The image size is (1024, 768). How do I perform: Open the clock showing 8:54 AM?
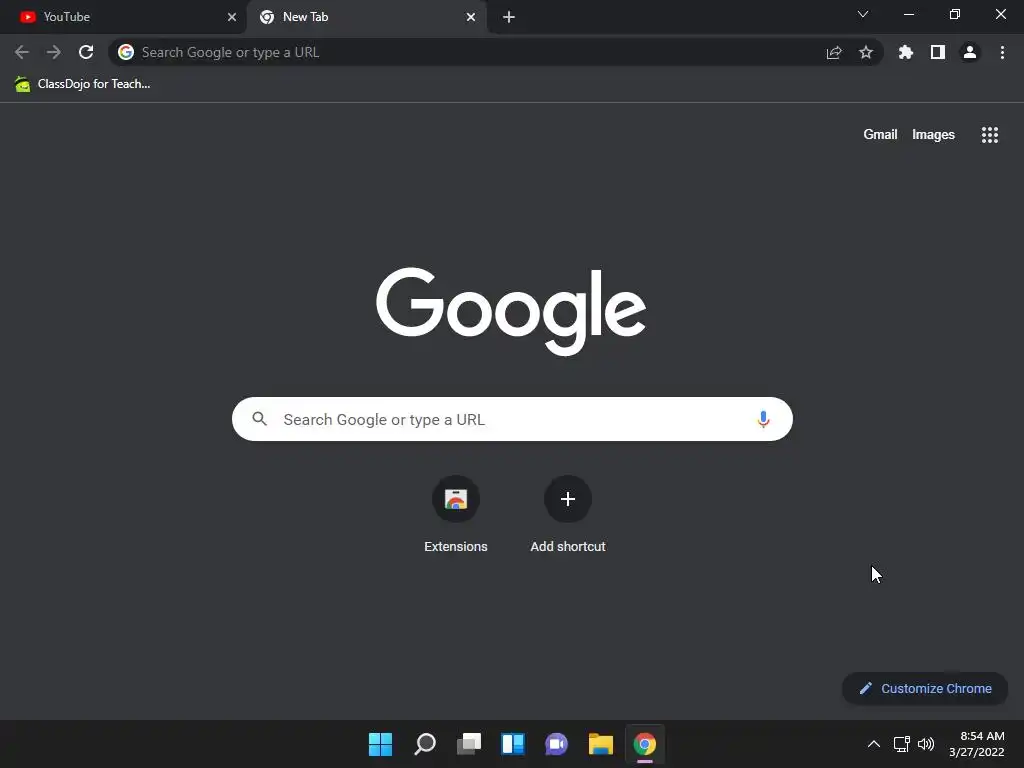pos(977,744)
